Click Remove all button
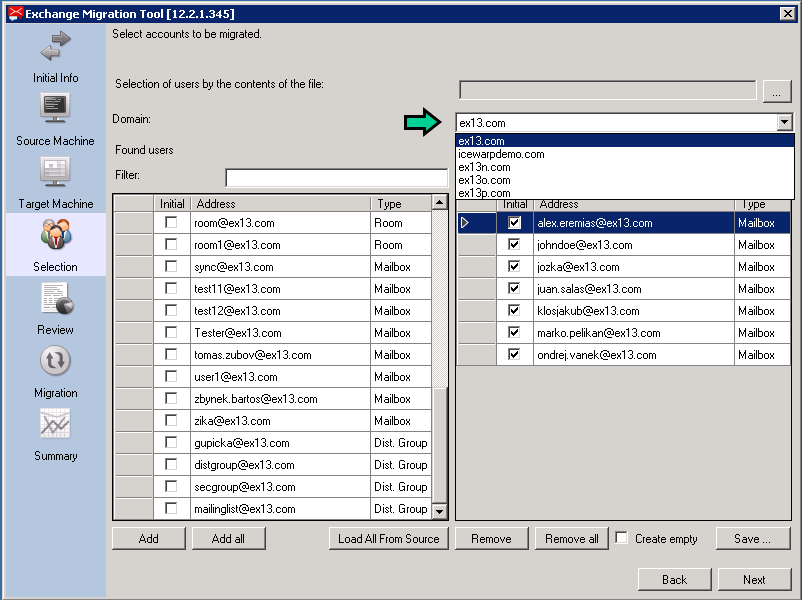 571,539
